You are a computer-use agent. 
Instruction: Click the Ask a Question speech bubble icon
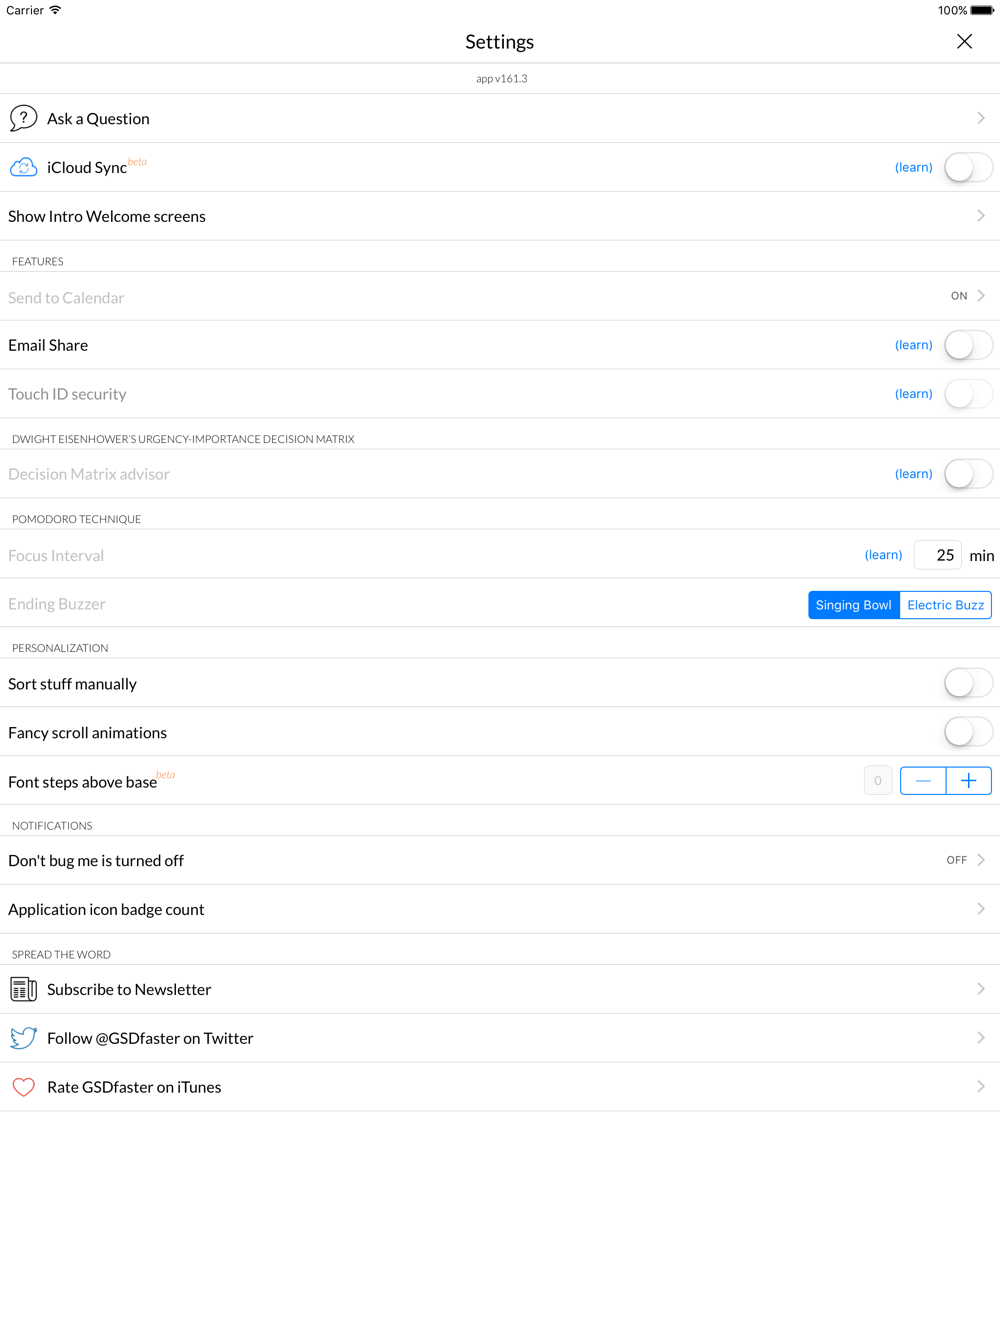coord(23,118)
